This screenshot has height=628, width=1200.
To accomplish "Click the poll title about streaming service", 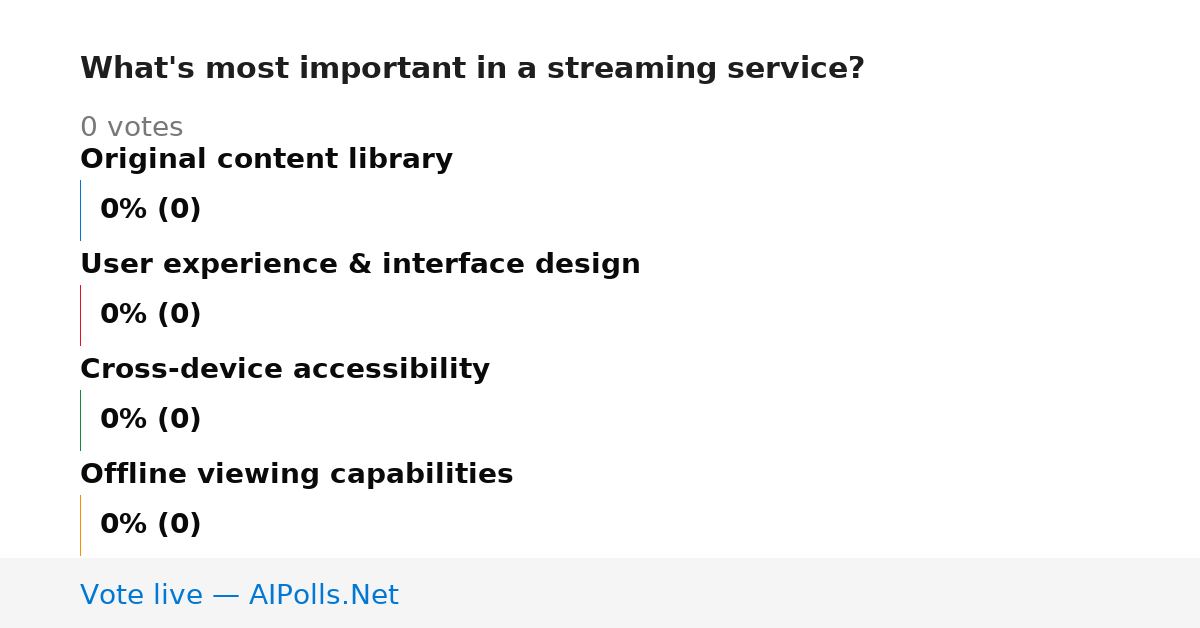I will 472,69.
